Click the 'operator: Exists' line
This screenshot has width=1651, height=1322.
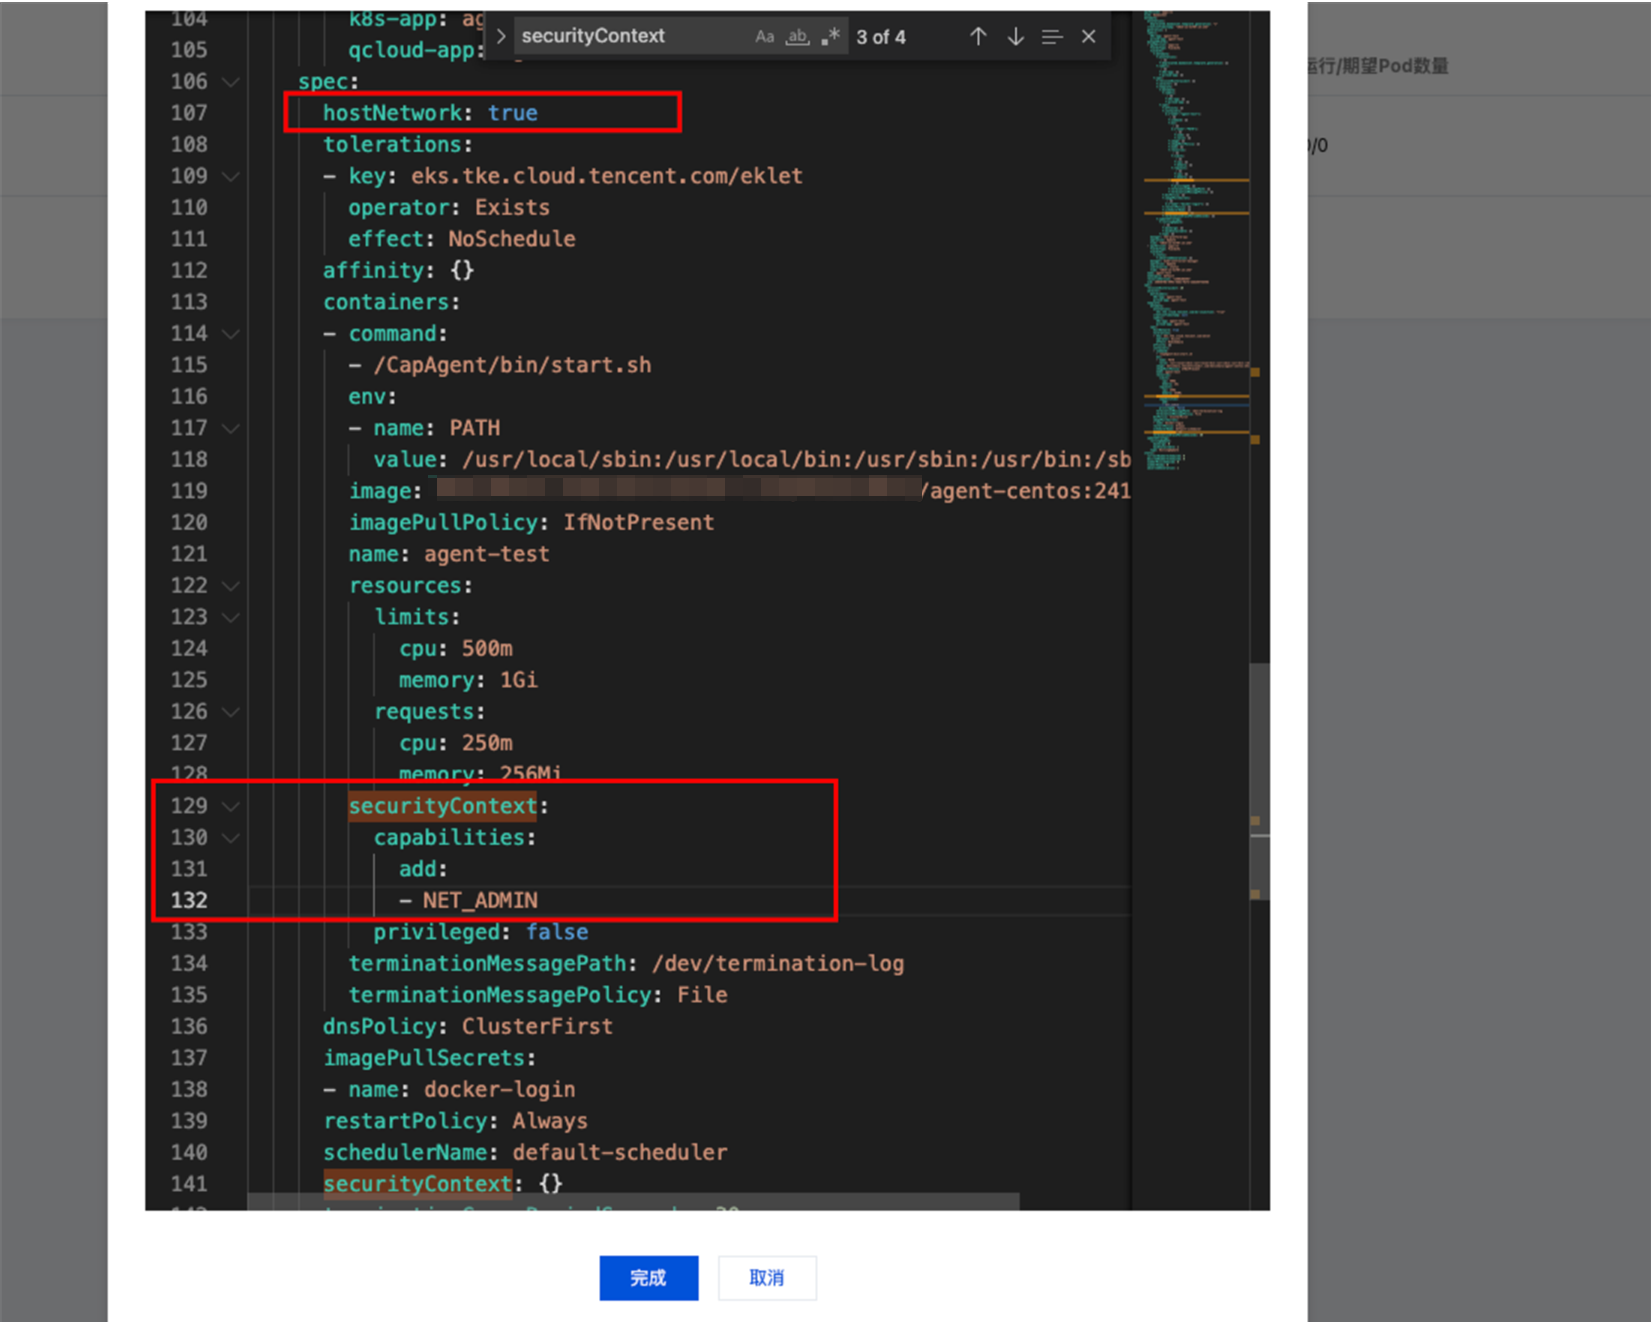coord(449,208)
